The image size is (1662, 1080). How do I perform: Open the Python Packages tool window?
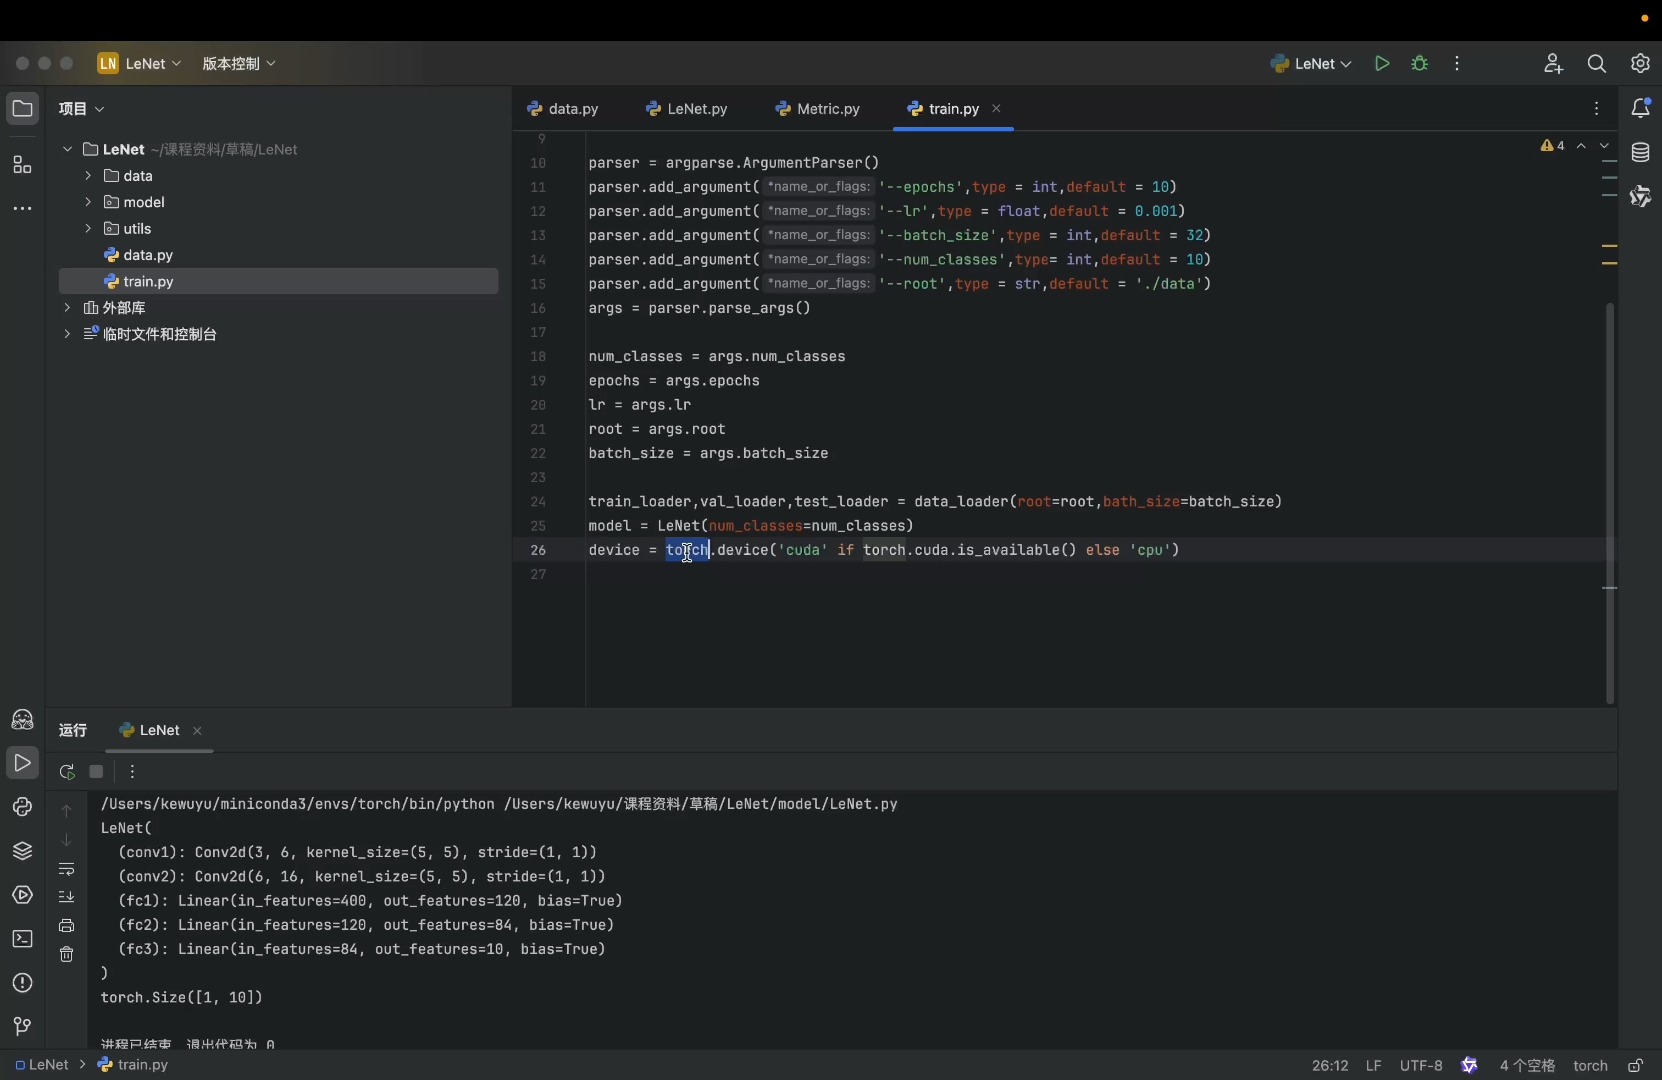pyautogui.click(x=22, y=851)
